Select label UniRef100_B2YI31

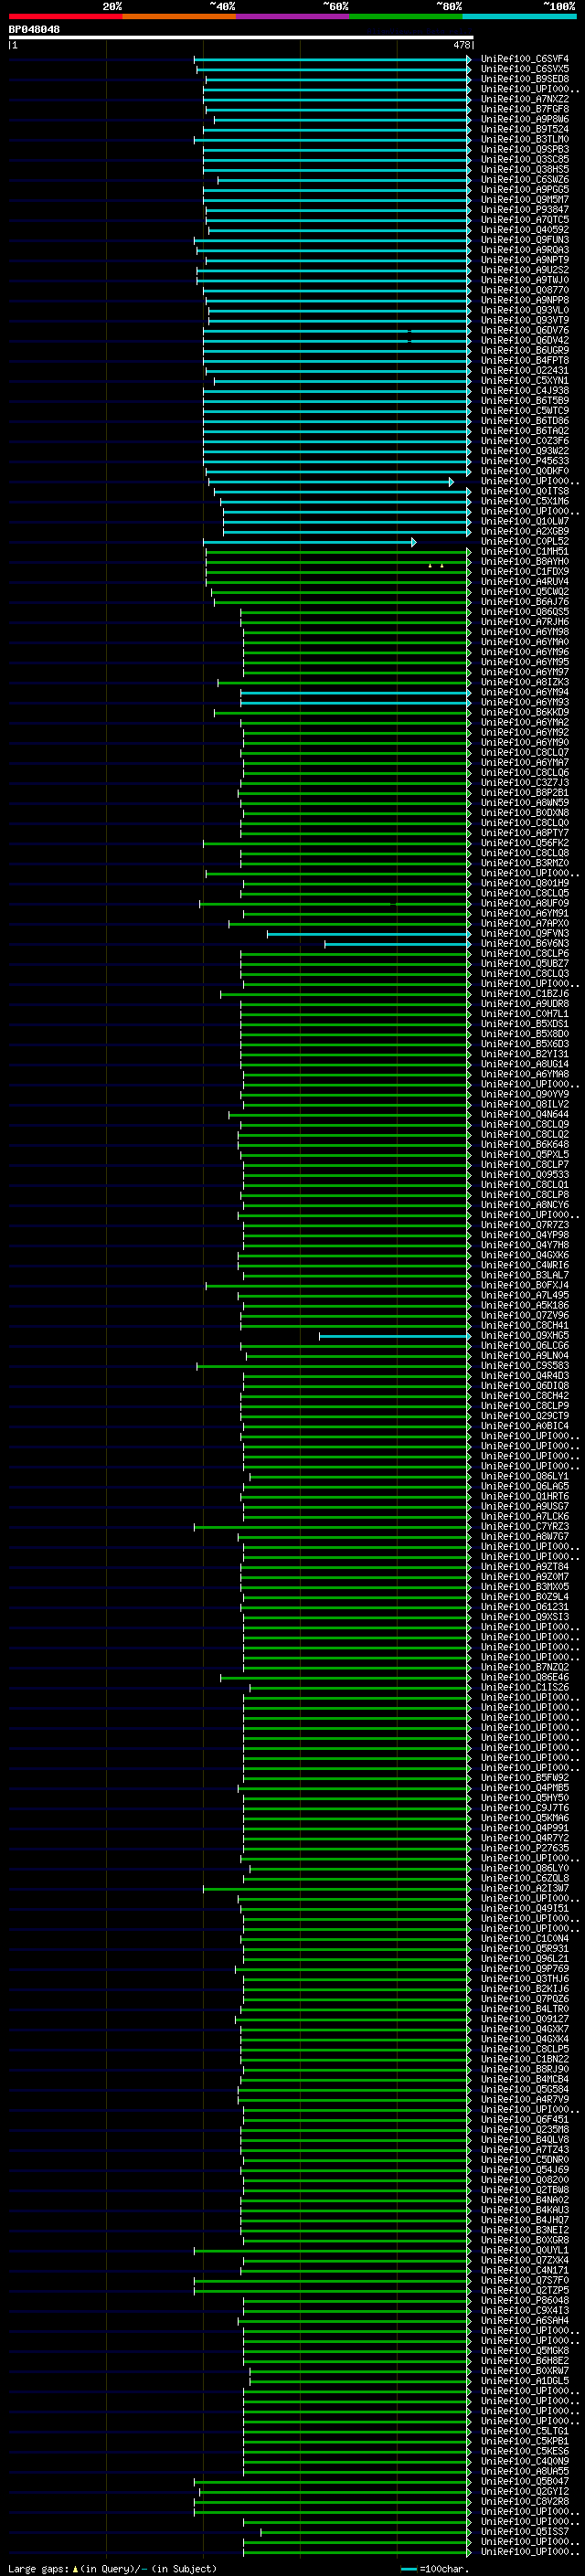click(x=525, y=1054)
